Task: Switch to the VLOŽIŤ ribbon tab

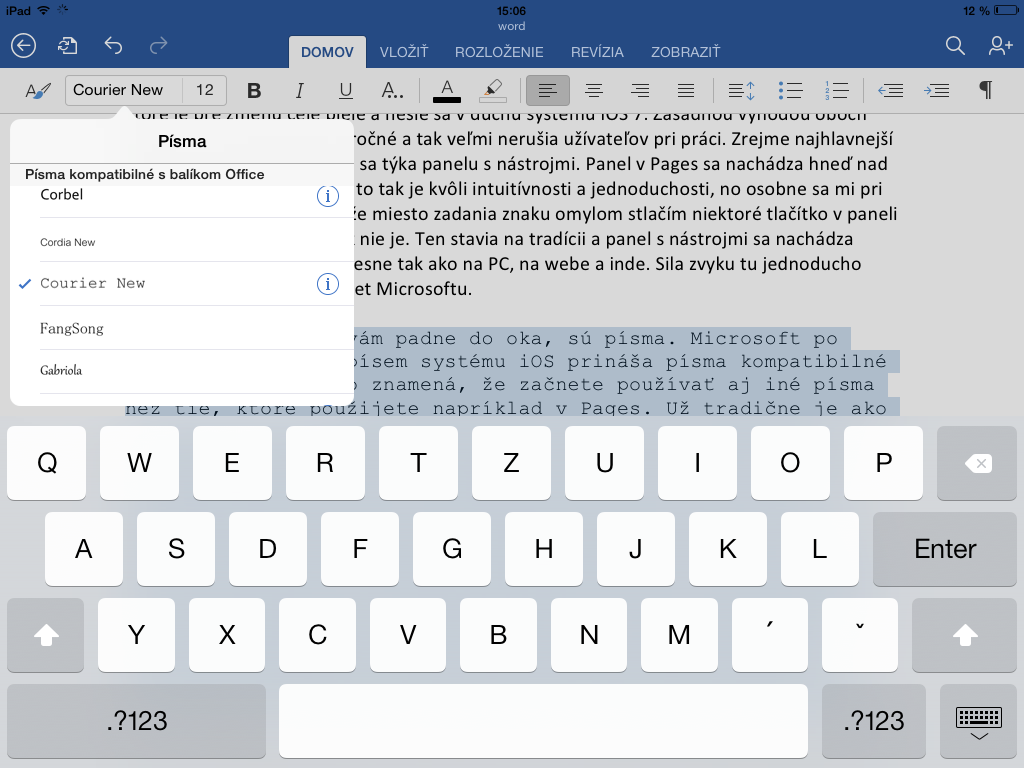Action: [x=404, y=51]
